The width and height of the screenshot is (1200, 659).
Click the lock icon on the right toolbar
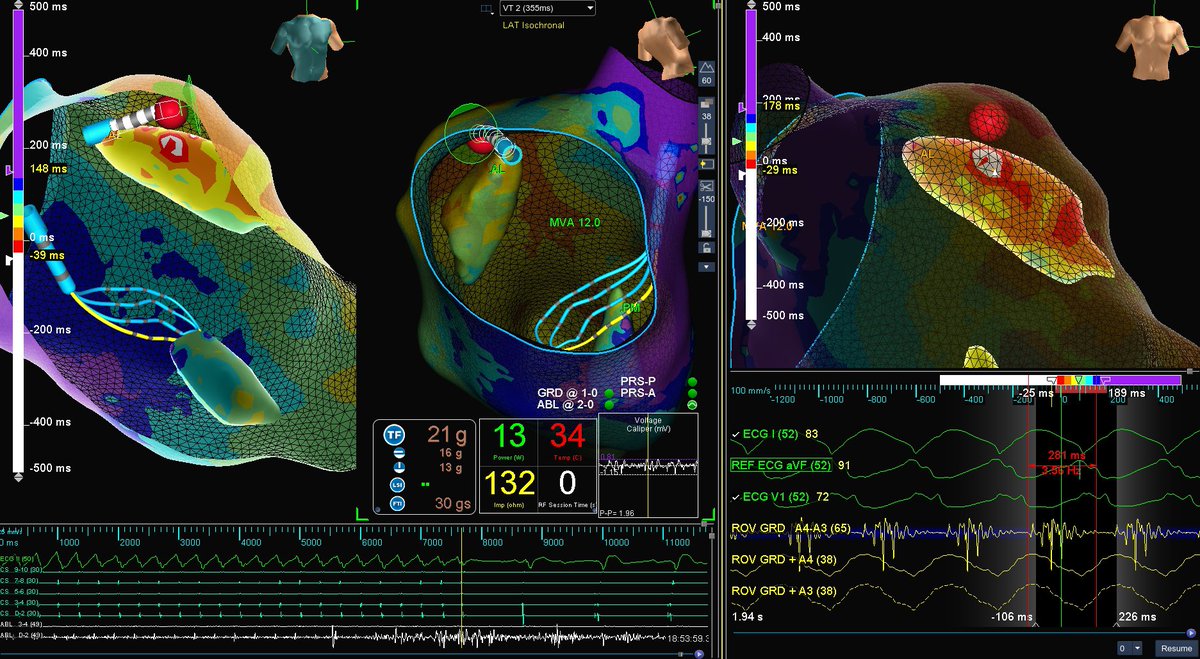coord(705,246)
